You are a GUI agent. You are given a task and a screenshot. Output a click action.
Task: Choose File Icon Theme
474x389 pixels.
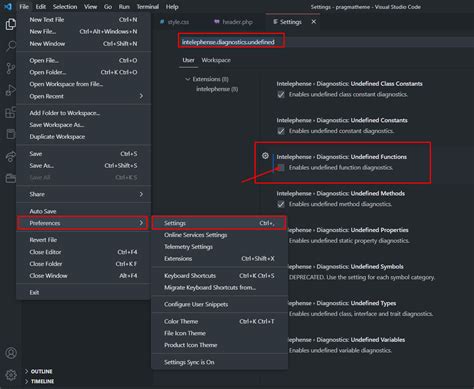click(220, 333)
